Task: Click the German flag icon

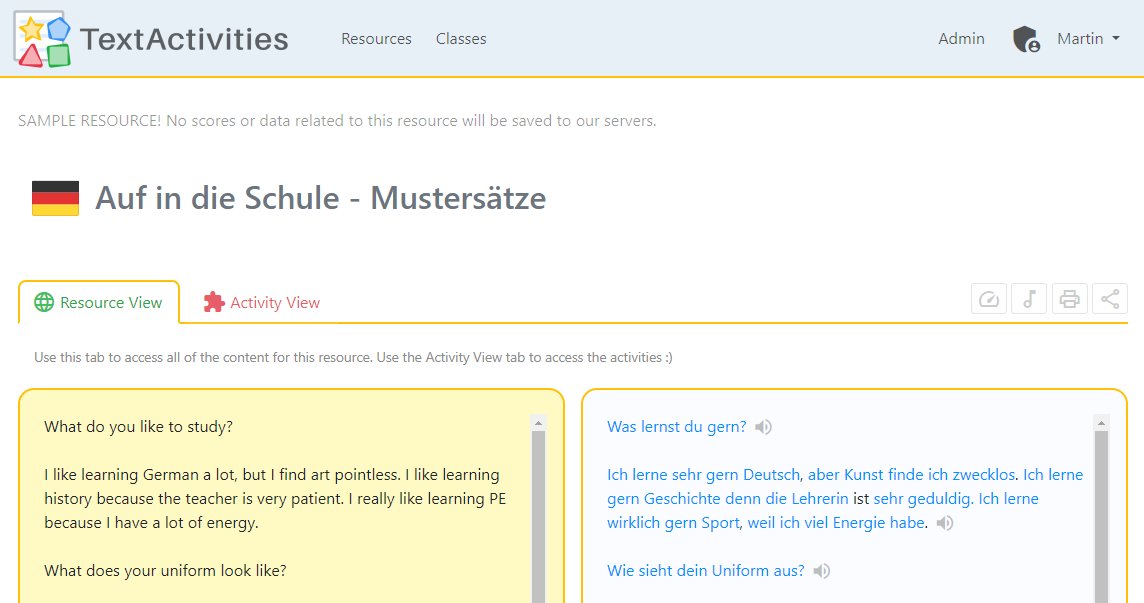Action: tap(55, 199)
